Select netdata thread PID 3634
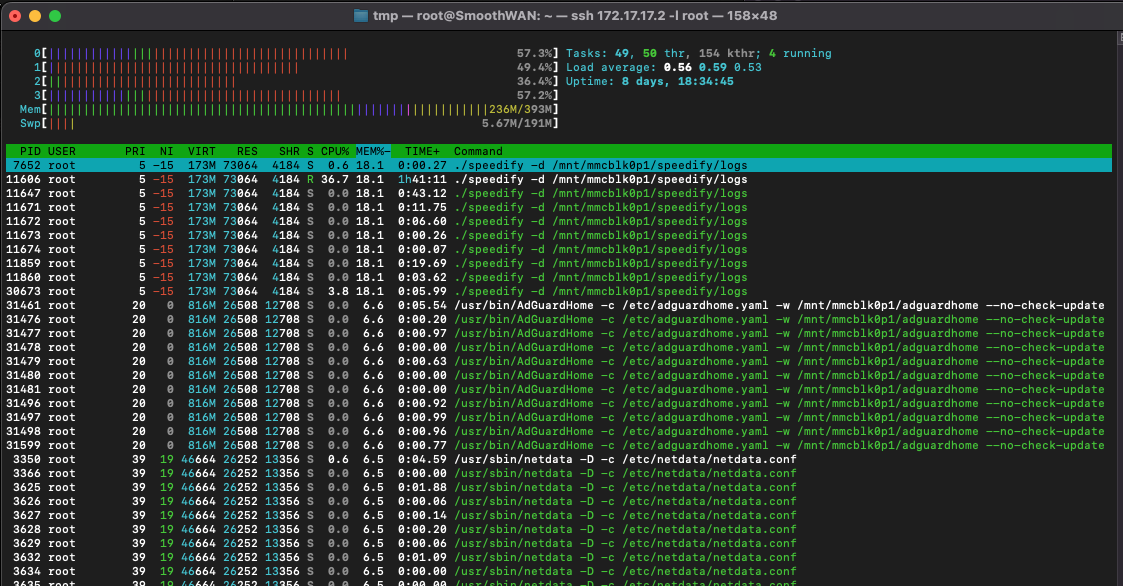 [x=559, y=571]
